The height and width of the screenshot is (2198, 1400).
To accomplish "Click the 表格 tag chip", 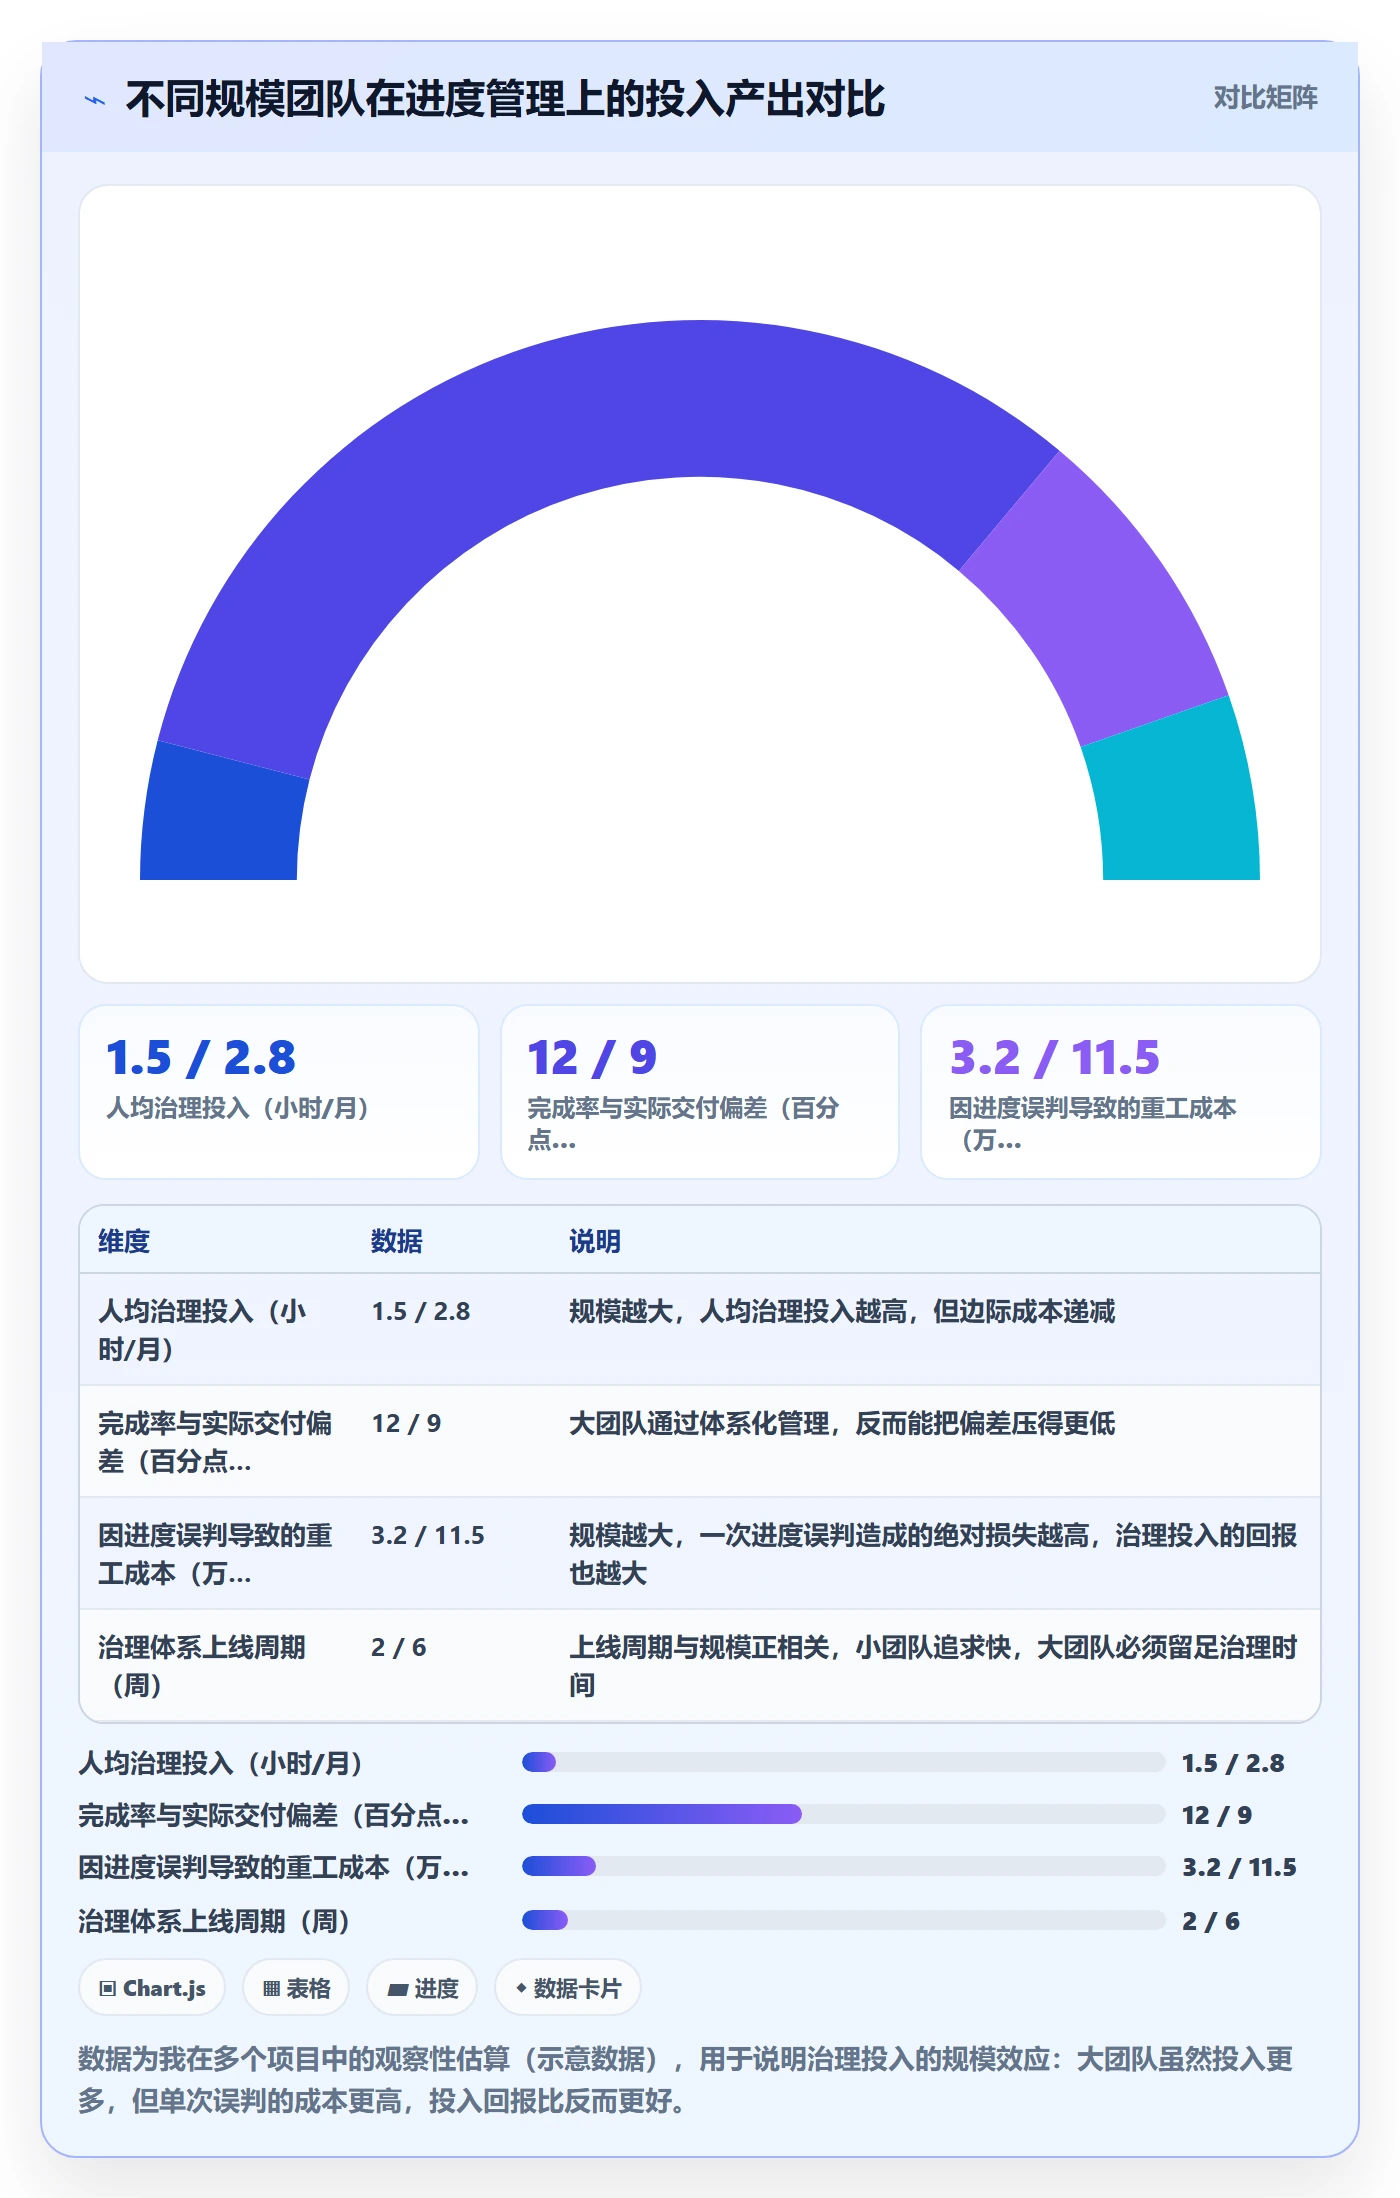I will pyautogui.click(x=296, y=1988).
